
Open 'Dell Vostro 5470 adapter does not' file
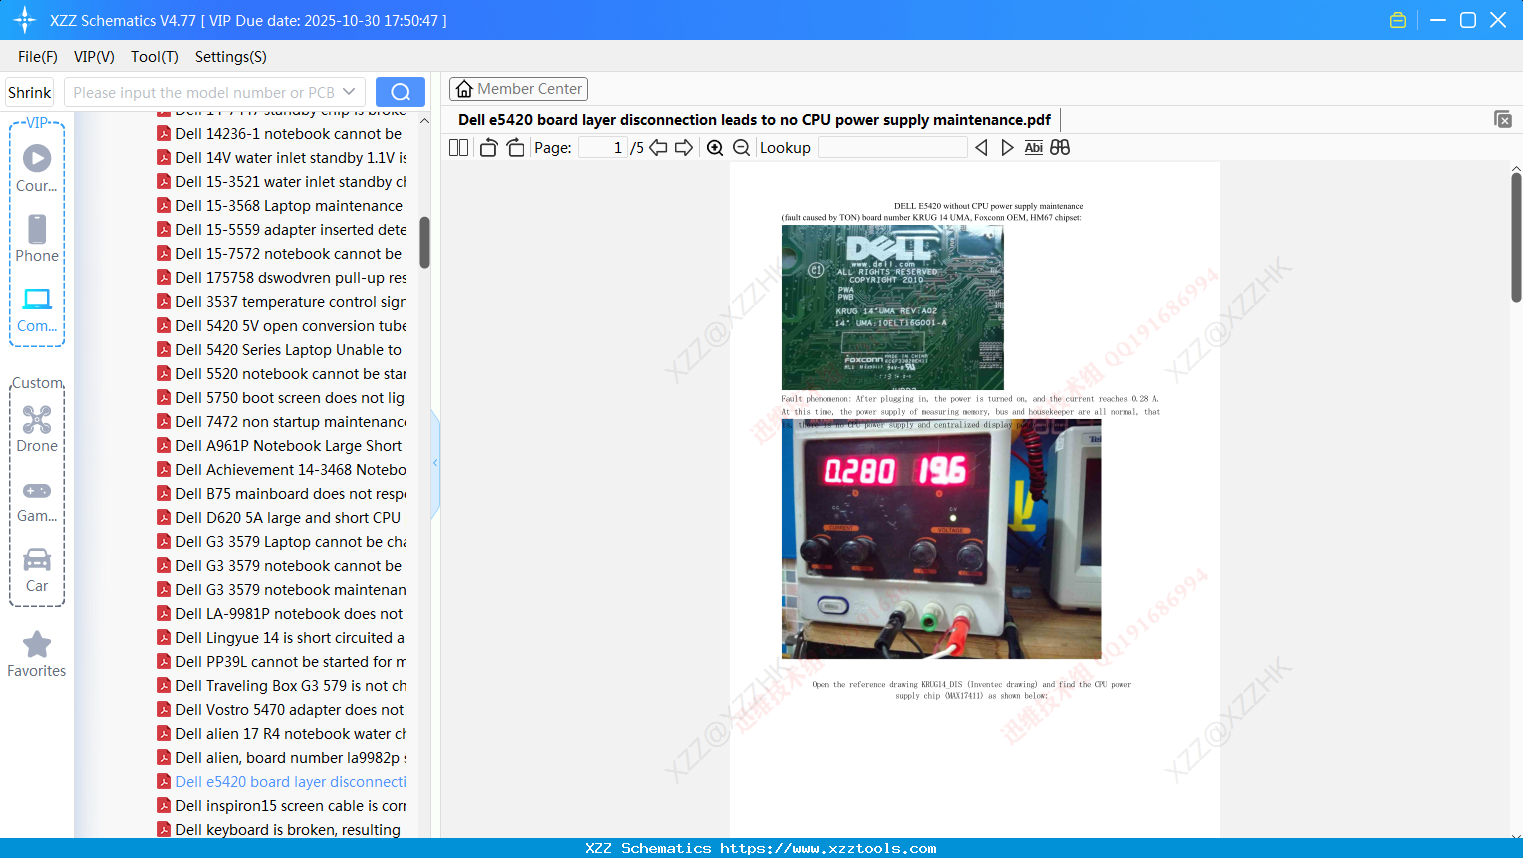click(x=281, y=710)
